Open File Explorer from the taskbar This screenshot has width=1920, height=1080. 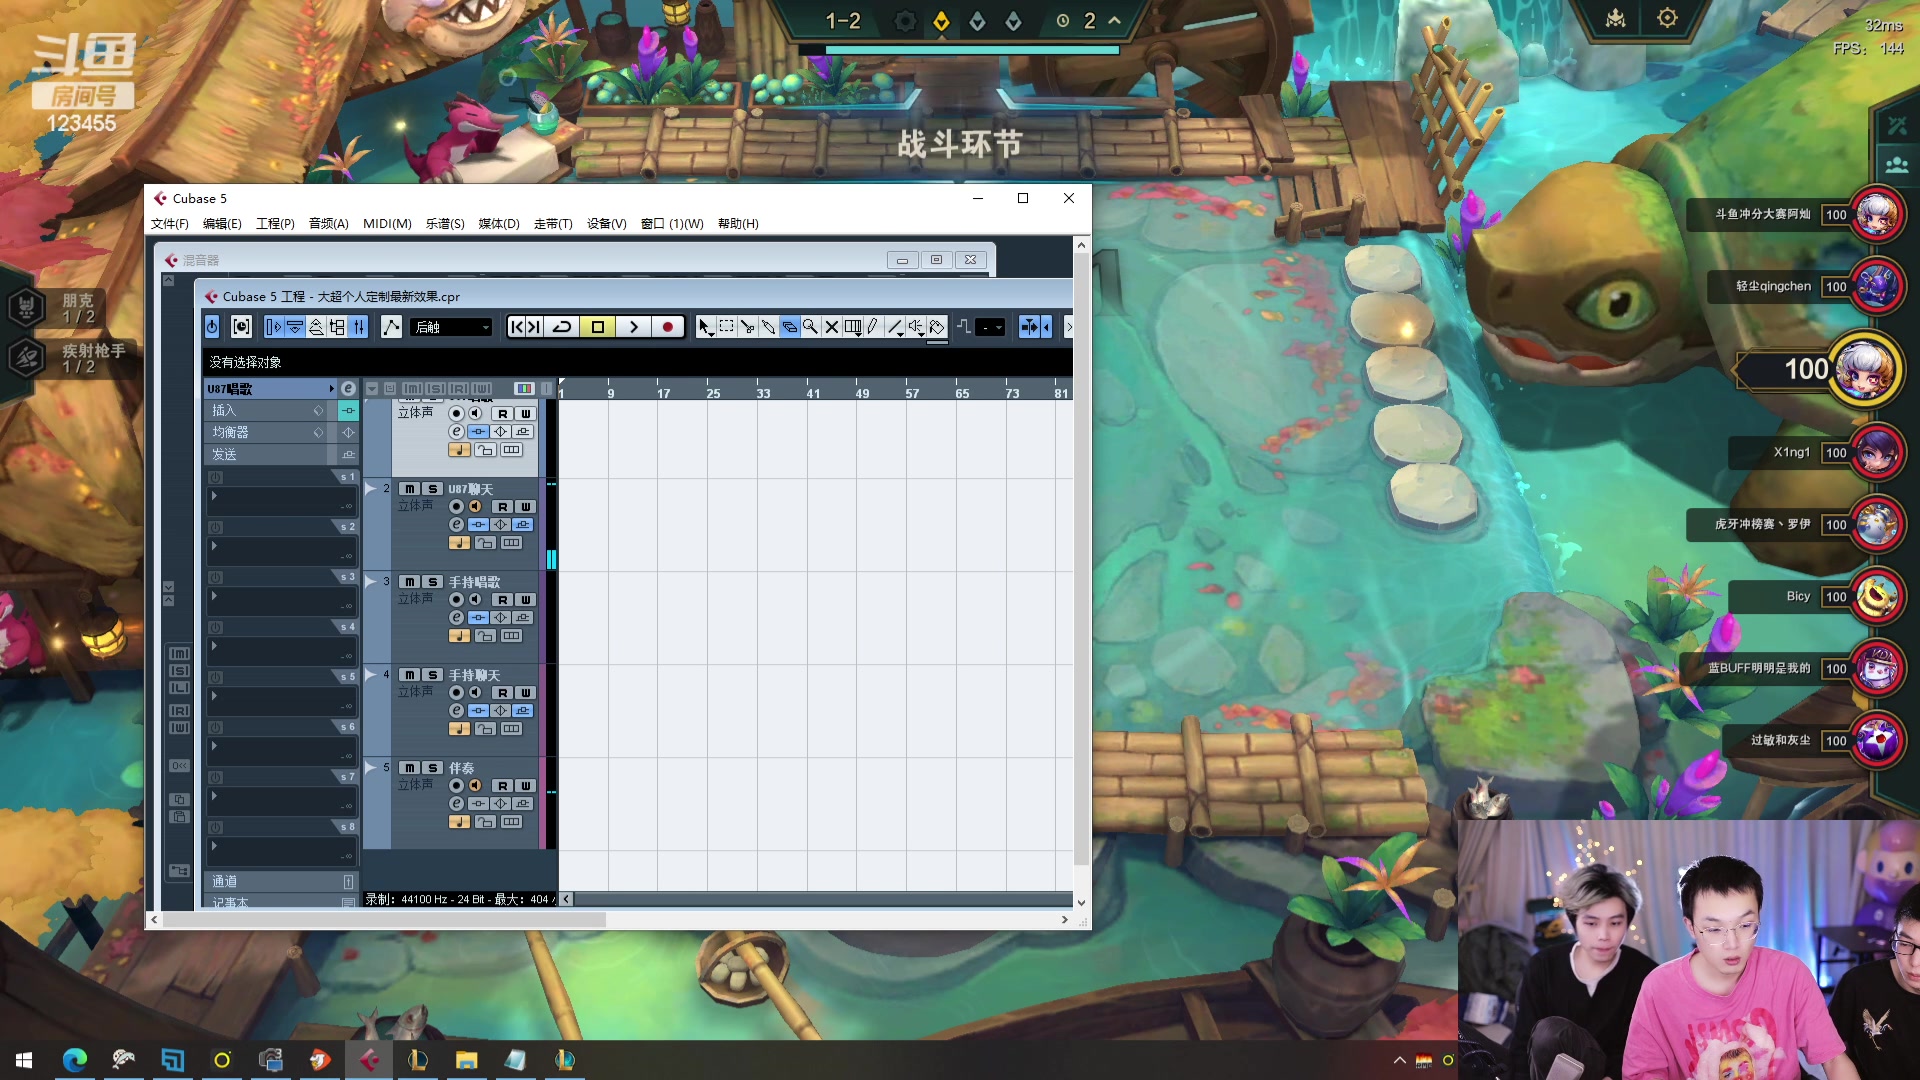(x=467, y=1060)
